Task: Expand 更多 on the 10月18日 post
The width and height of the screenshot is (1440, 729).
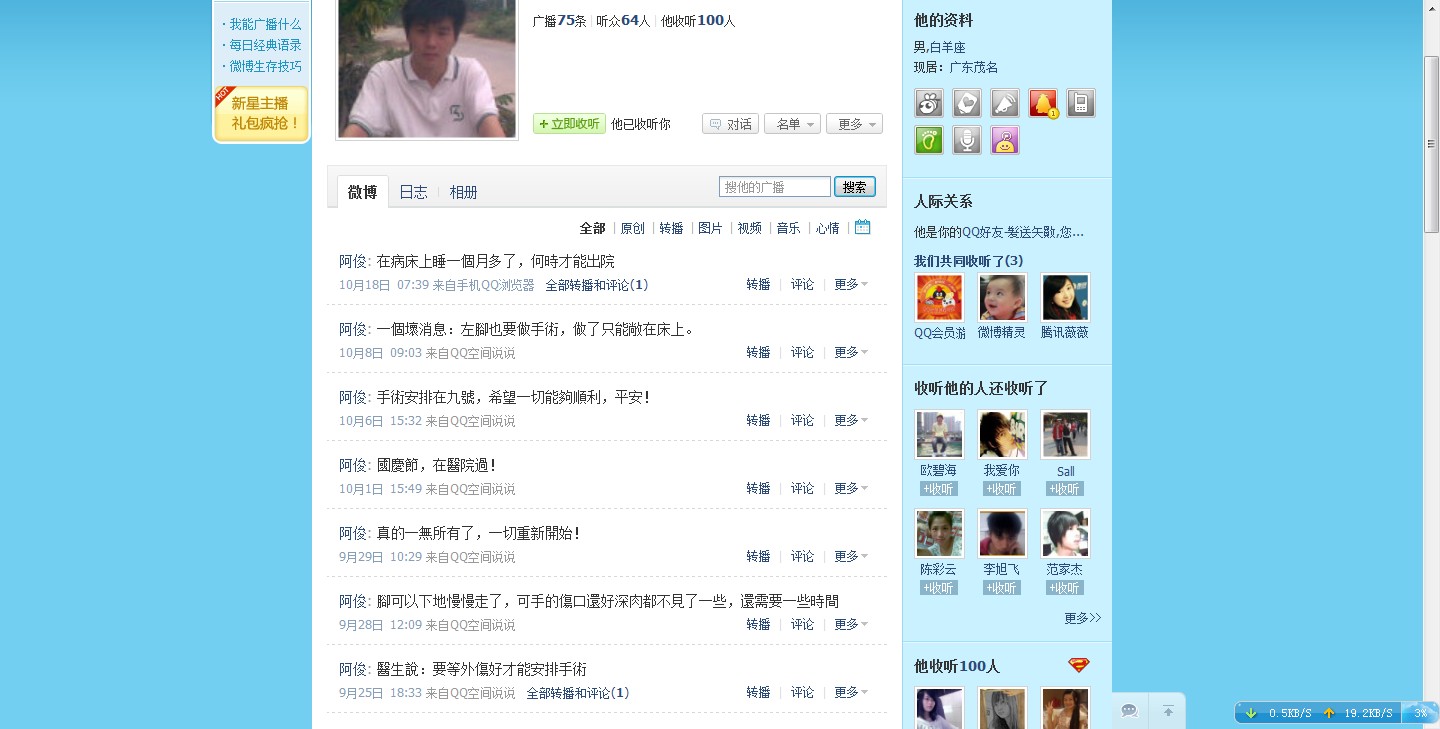Action: click(x=851, y=285)
